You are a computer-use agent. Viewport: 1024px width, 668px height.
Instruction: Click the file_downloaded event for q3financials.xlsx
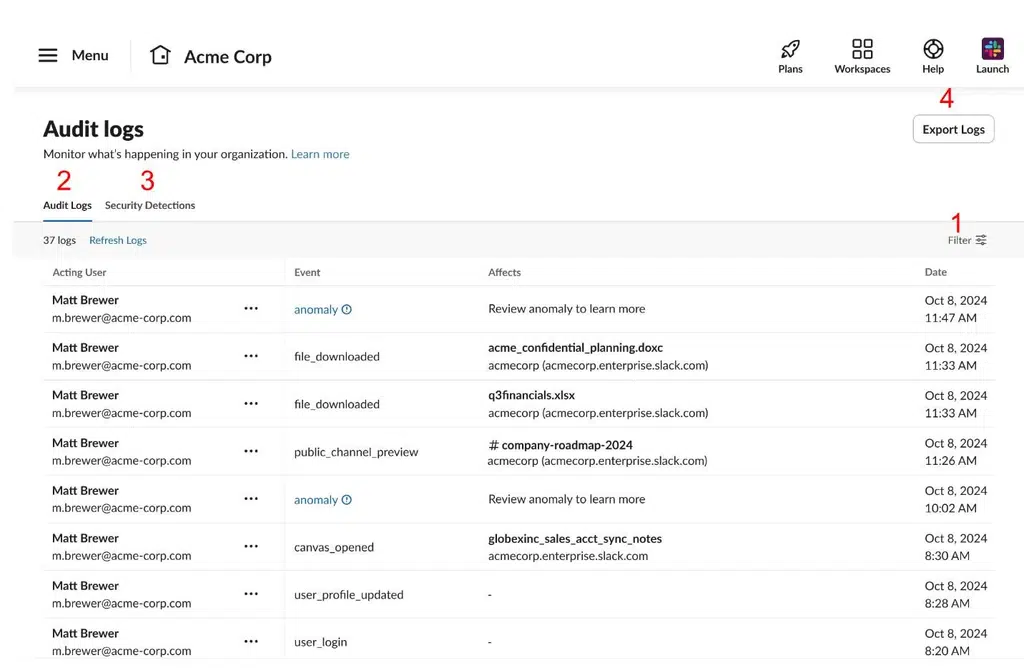[x=336, y=404]
